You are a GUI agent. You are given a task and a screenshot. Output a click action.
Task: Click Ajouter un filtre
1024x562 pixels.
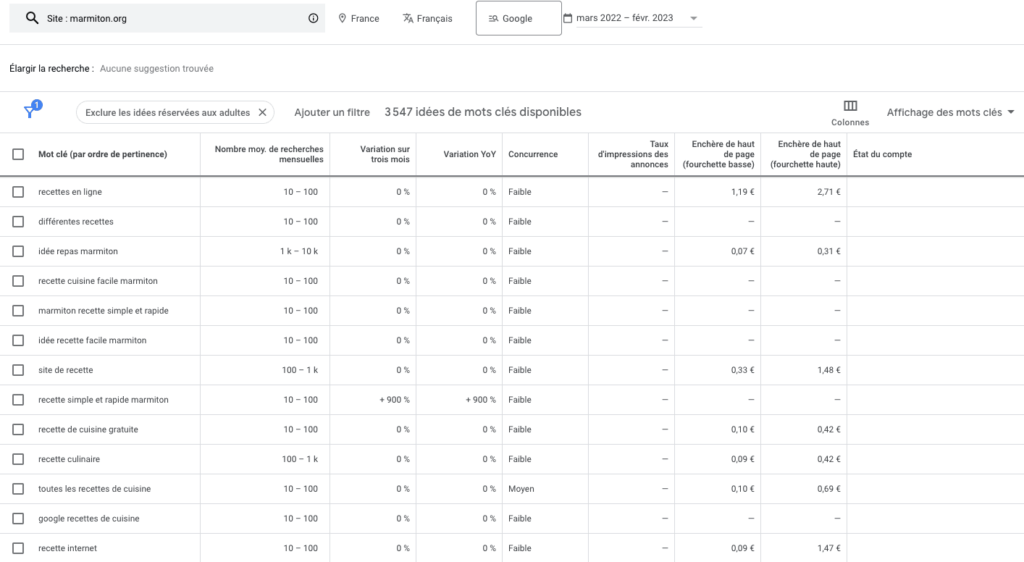332,112
